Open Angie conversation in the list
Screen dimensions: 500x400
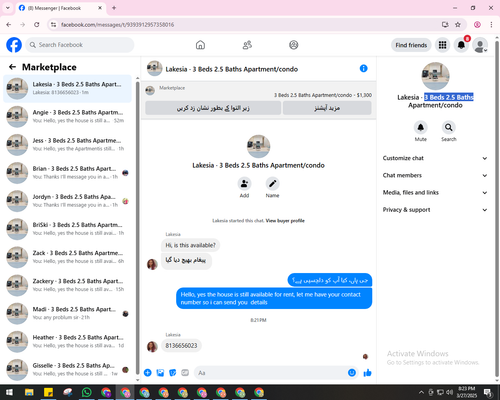tap(67, 117)
